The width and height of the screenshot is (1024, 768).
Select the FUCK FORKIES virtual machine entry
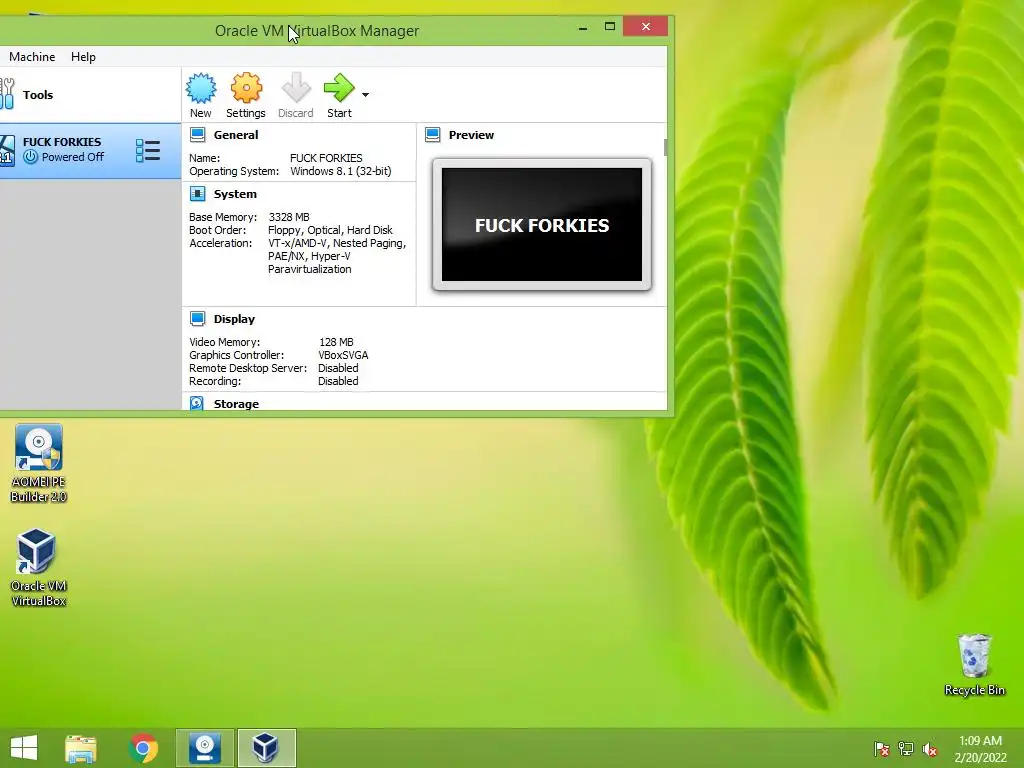pyautogui.click(x=90, y=150)
